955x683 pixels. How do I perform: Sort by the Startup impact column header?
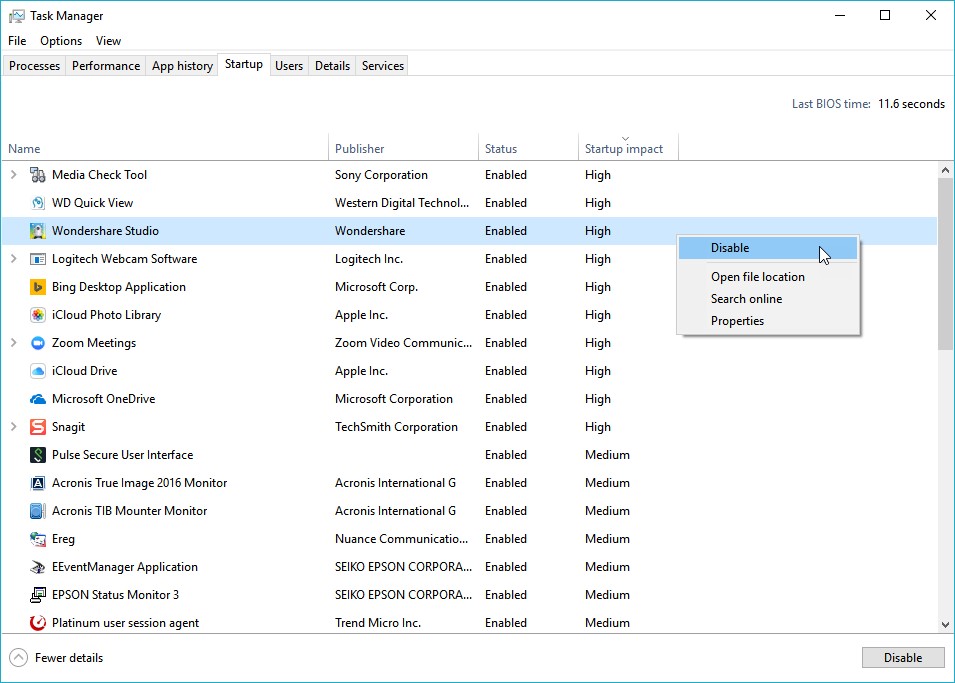[x=624, y=149]
